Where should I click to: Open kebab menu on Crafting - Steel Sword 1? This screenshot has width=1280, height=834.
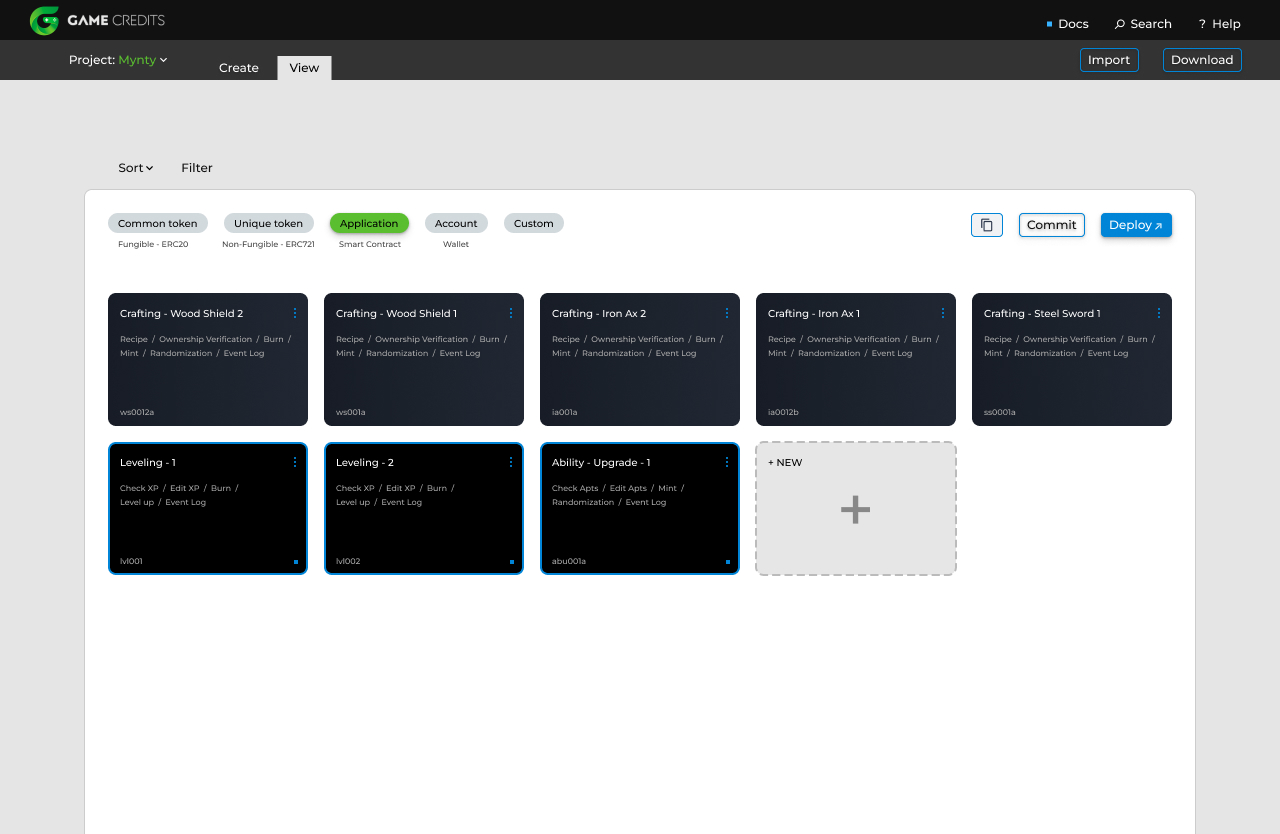click(1159, 313)
